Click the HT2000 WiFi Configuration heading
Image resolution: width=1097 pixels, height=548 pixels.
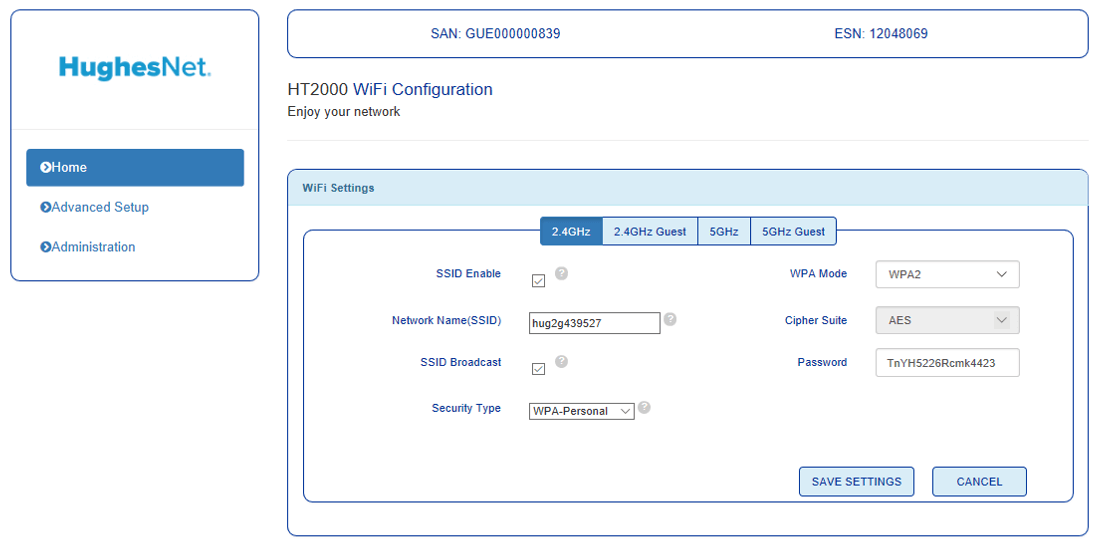click(390, 90)
